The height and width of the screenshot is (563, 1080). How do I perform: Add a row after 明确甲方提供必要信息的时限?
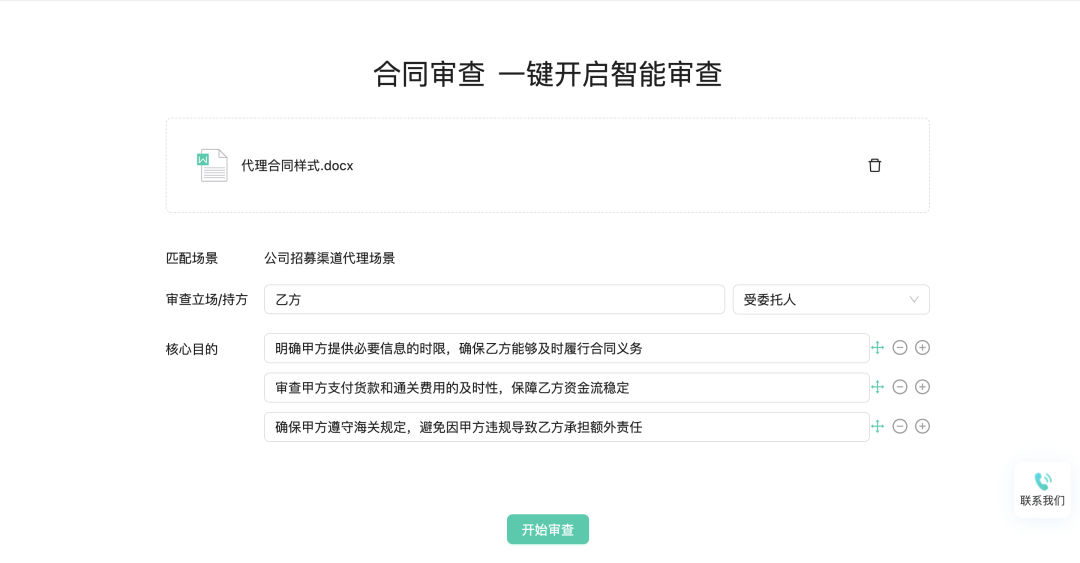coord(922,348)
